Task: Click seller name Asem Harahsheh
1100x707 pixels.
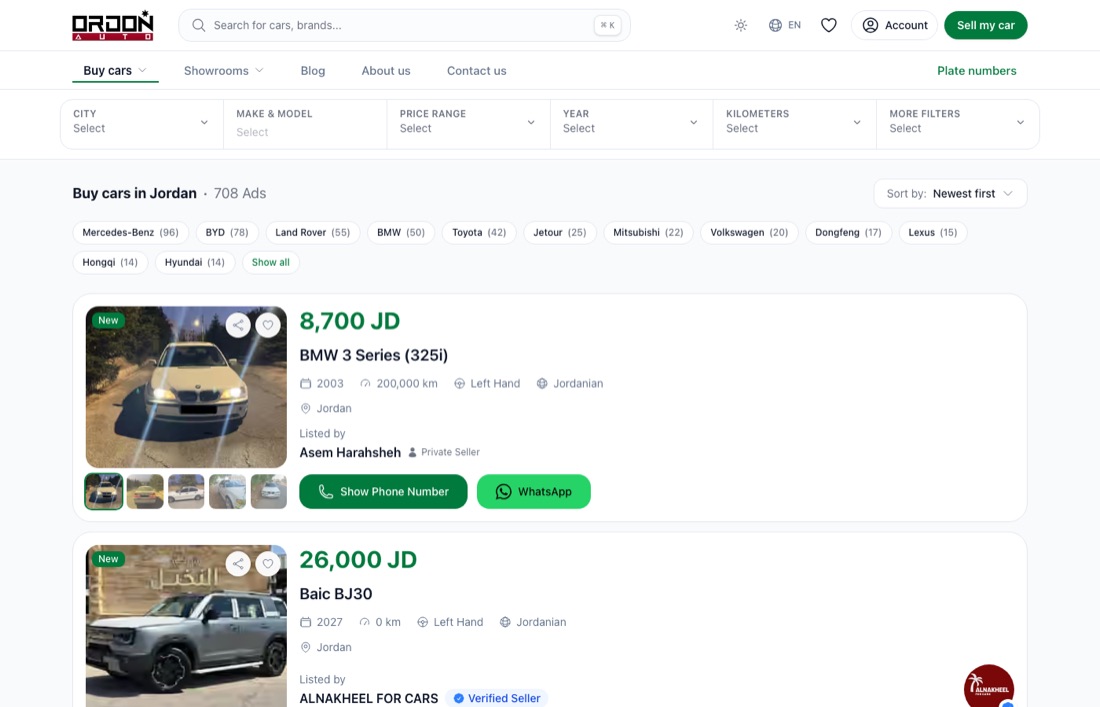Action: (x=350, y=452)
